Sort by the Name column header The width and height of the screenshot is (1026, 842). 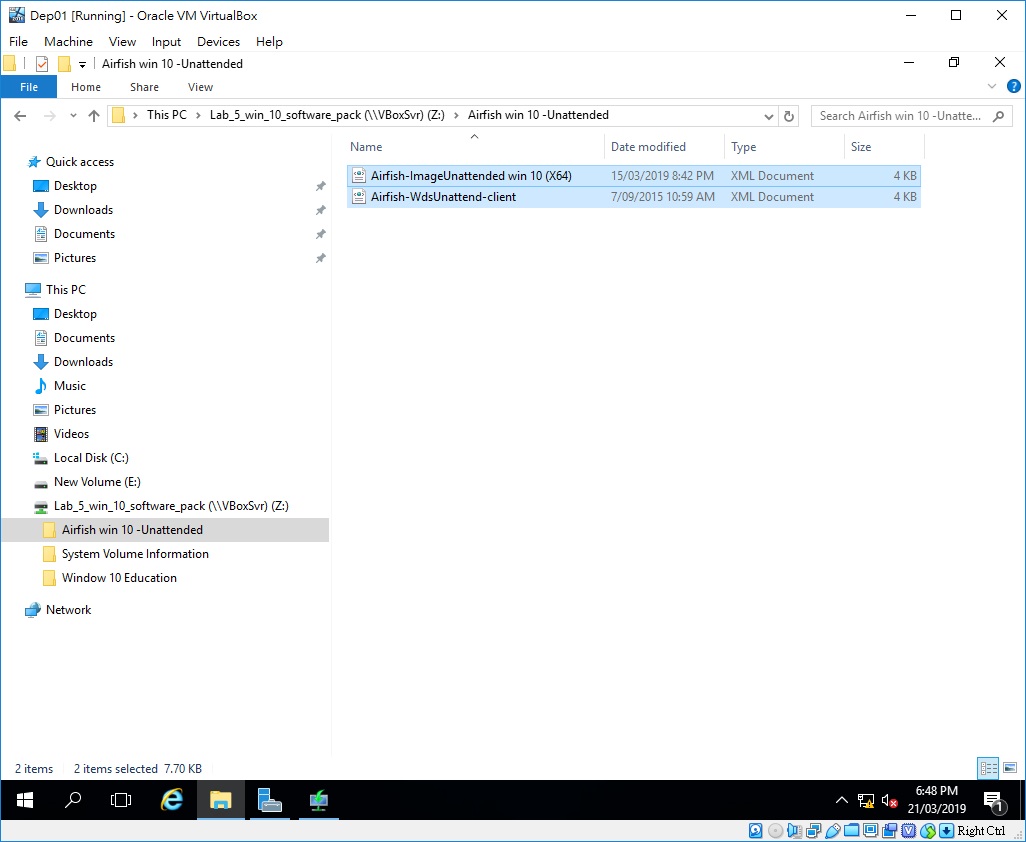(x=475, y=147)
